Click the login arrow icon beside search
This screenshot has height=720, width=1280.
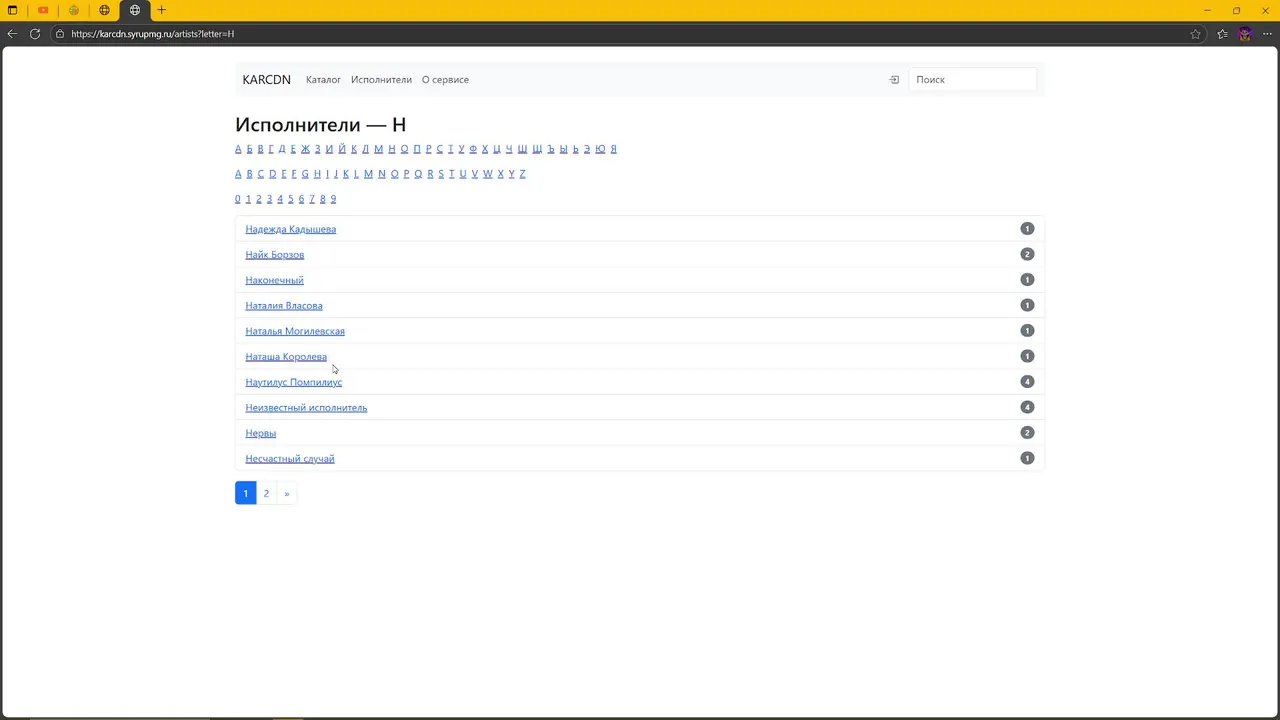(894, 80)
